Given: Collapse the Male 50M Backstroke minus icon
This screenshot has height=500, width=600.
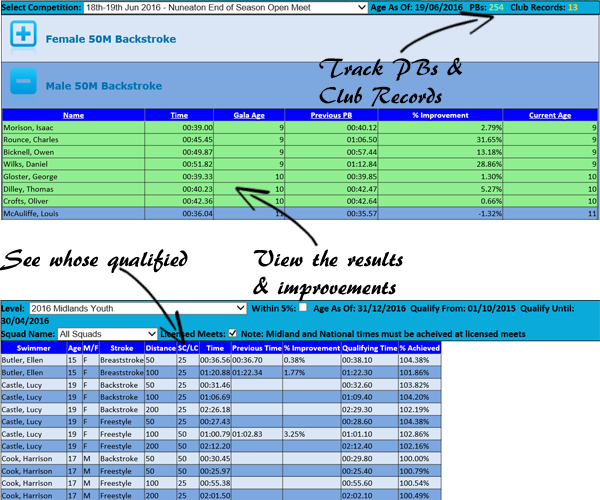Looking at the screenshot, I should (22, 85).
